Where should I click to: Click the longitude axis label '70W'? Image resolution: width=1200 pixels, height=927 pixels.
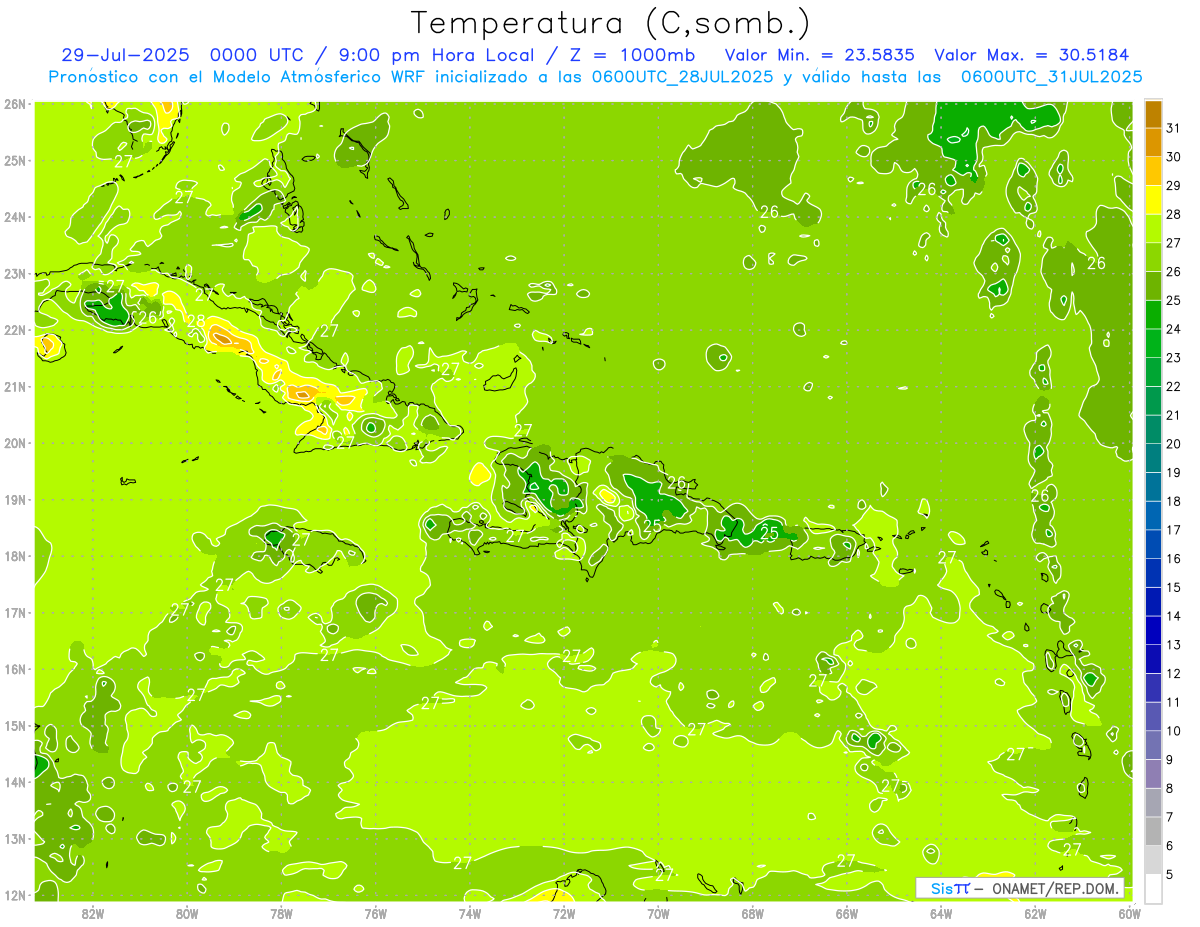658,913
